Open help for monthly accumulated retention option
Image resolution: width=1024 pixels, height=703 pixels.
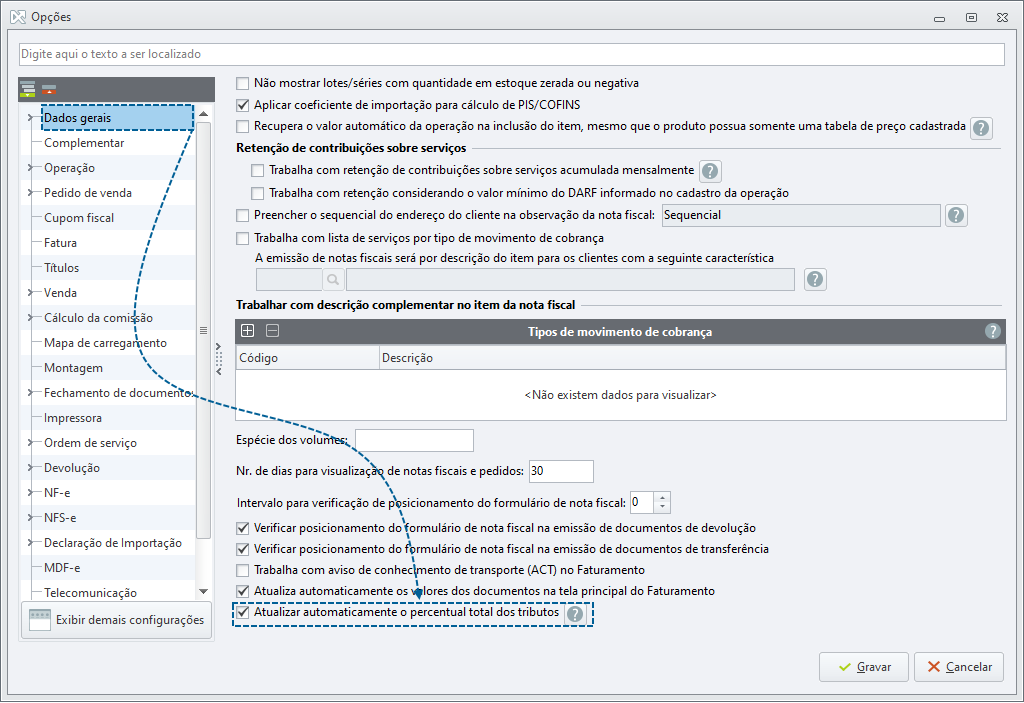pos(710,171)
